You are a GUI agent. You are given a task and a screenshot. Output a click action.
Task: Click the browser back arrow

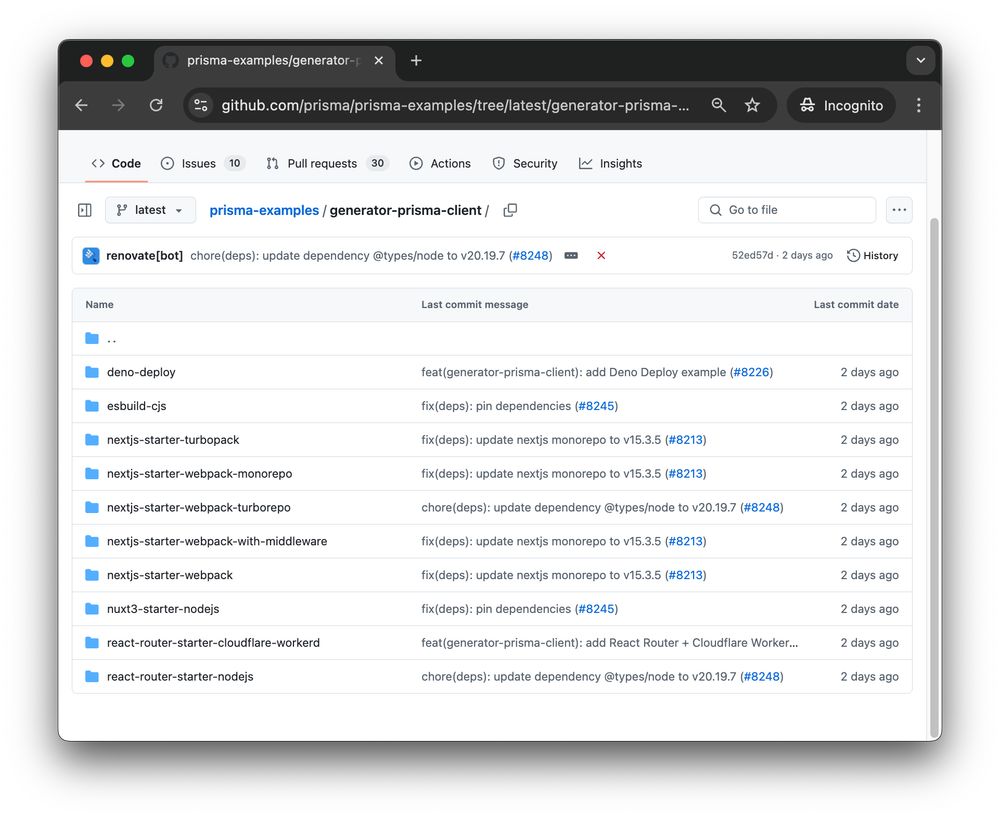click(x=82, y=105)
